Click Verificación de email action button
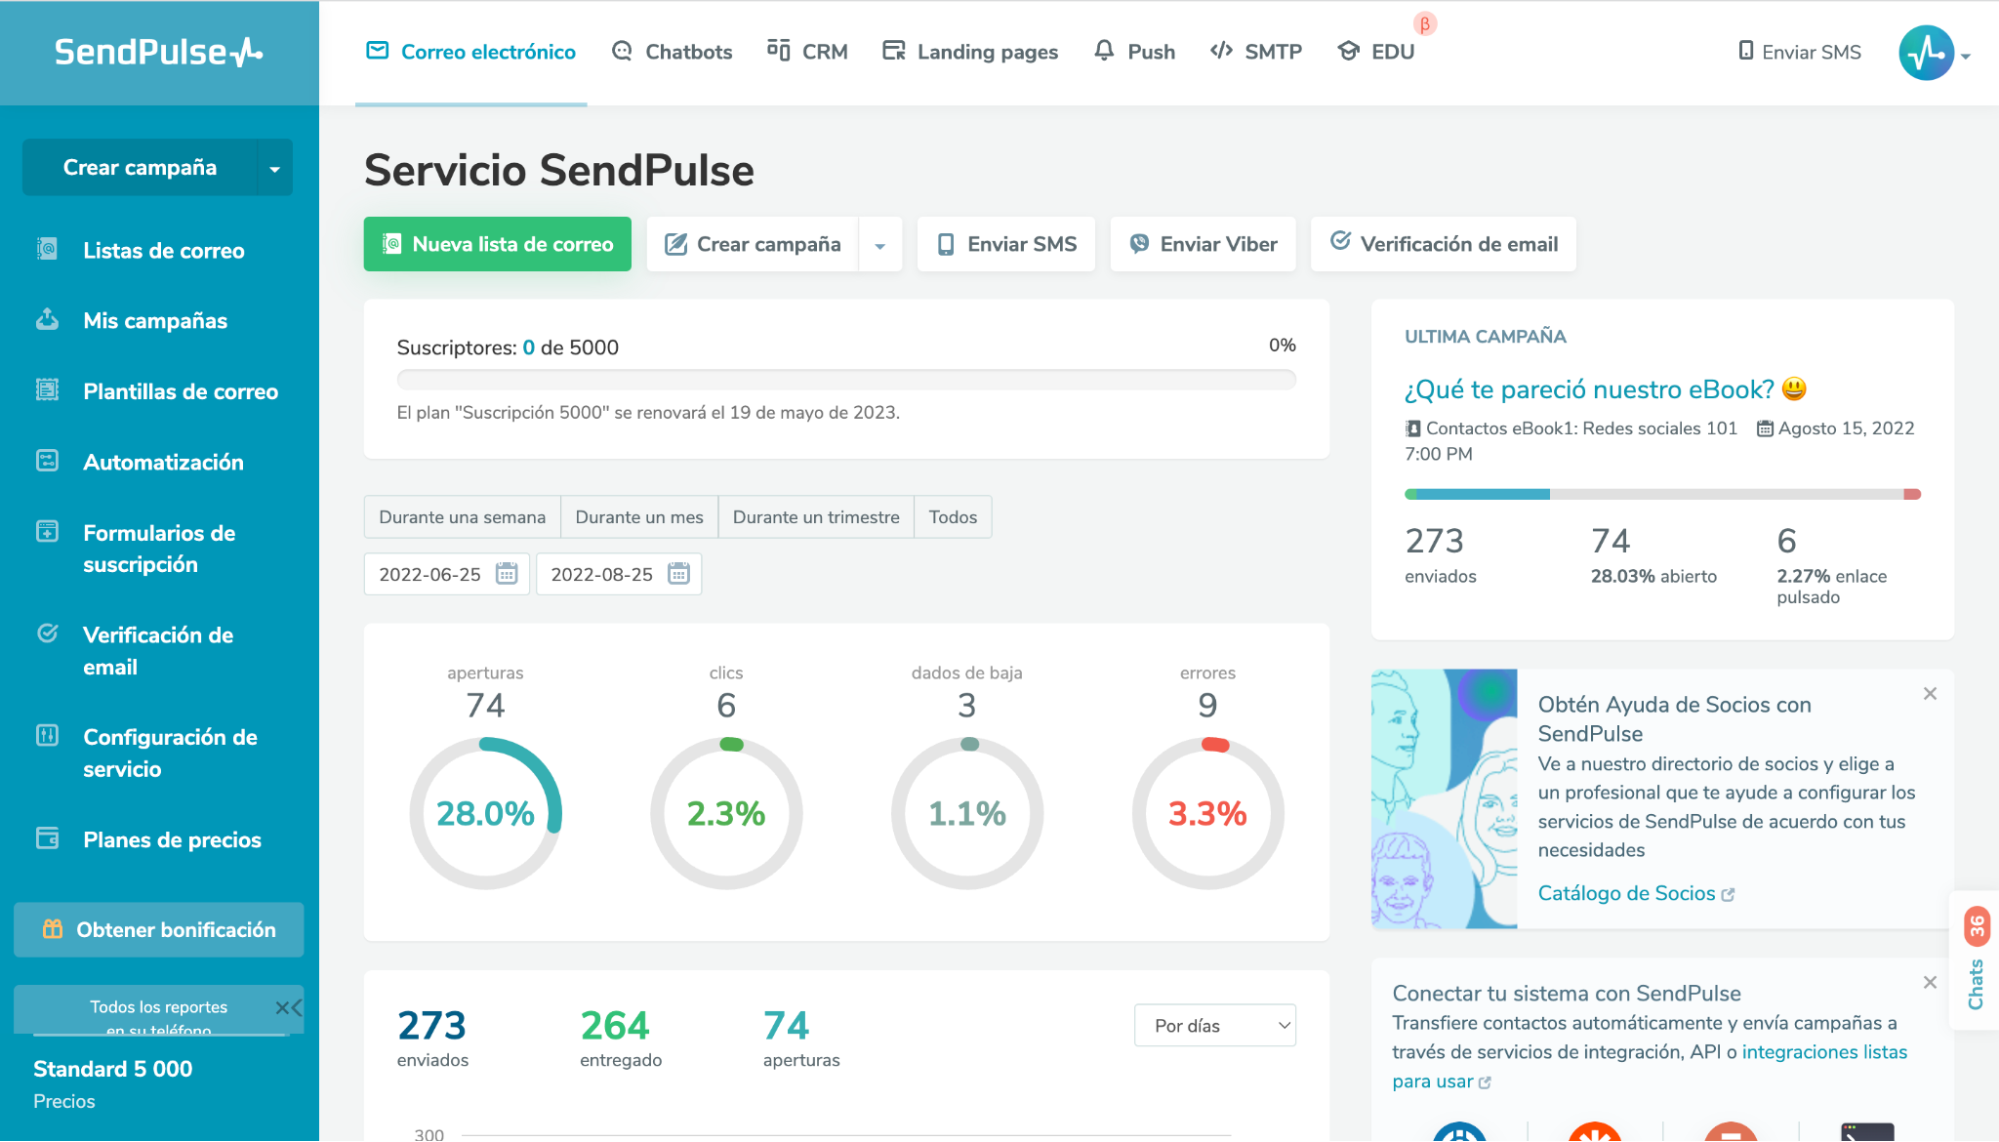The width and height of the screenshot is (1999, 1142). point(1443,244)
